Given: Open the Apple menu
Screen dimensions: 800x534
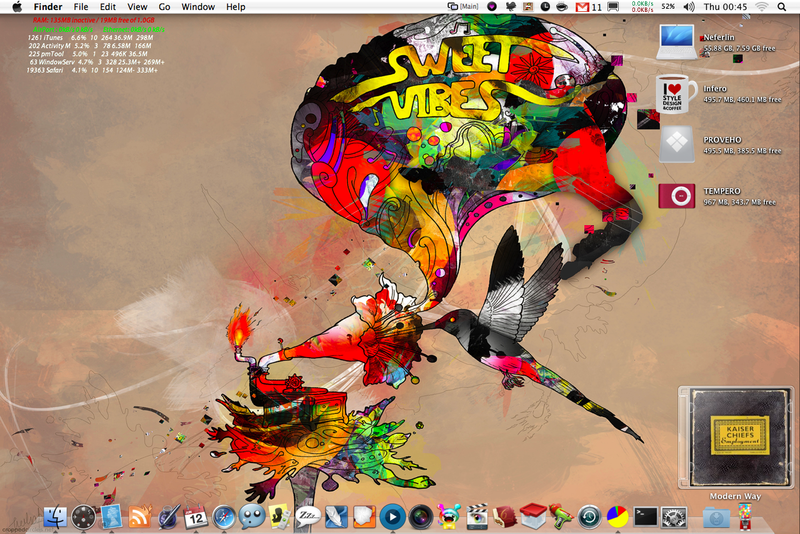Looking at the screenshot, I should [17, 7].
